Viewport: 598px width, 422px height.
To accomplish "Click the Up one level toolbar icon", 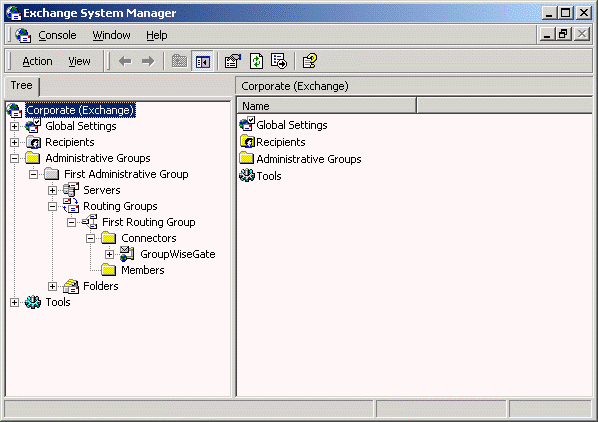I will click(179, 61).
